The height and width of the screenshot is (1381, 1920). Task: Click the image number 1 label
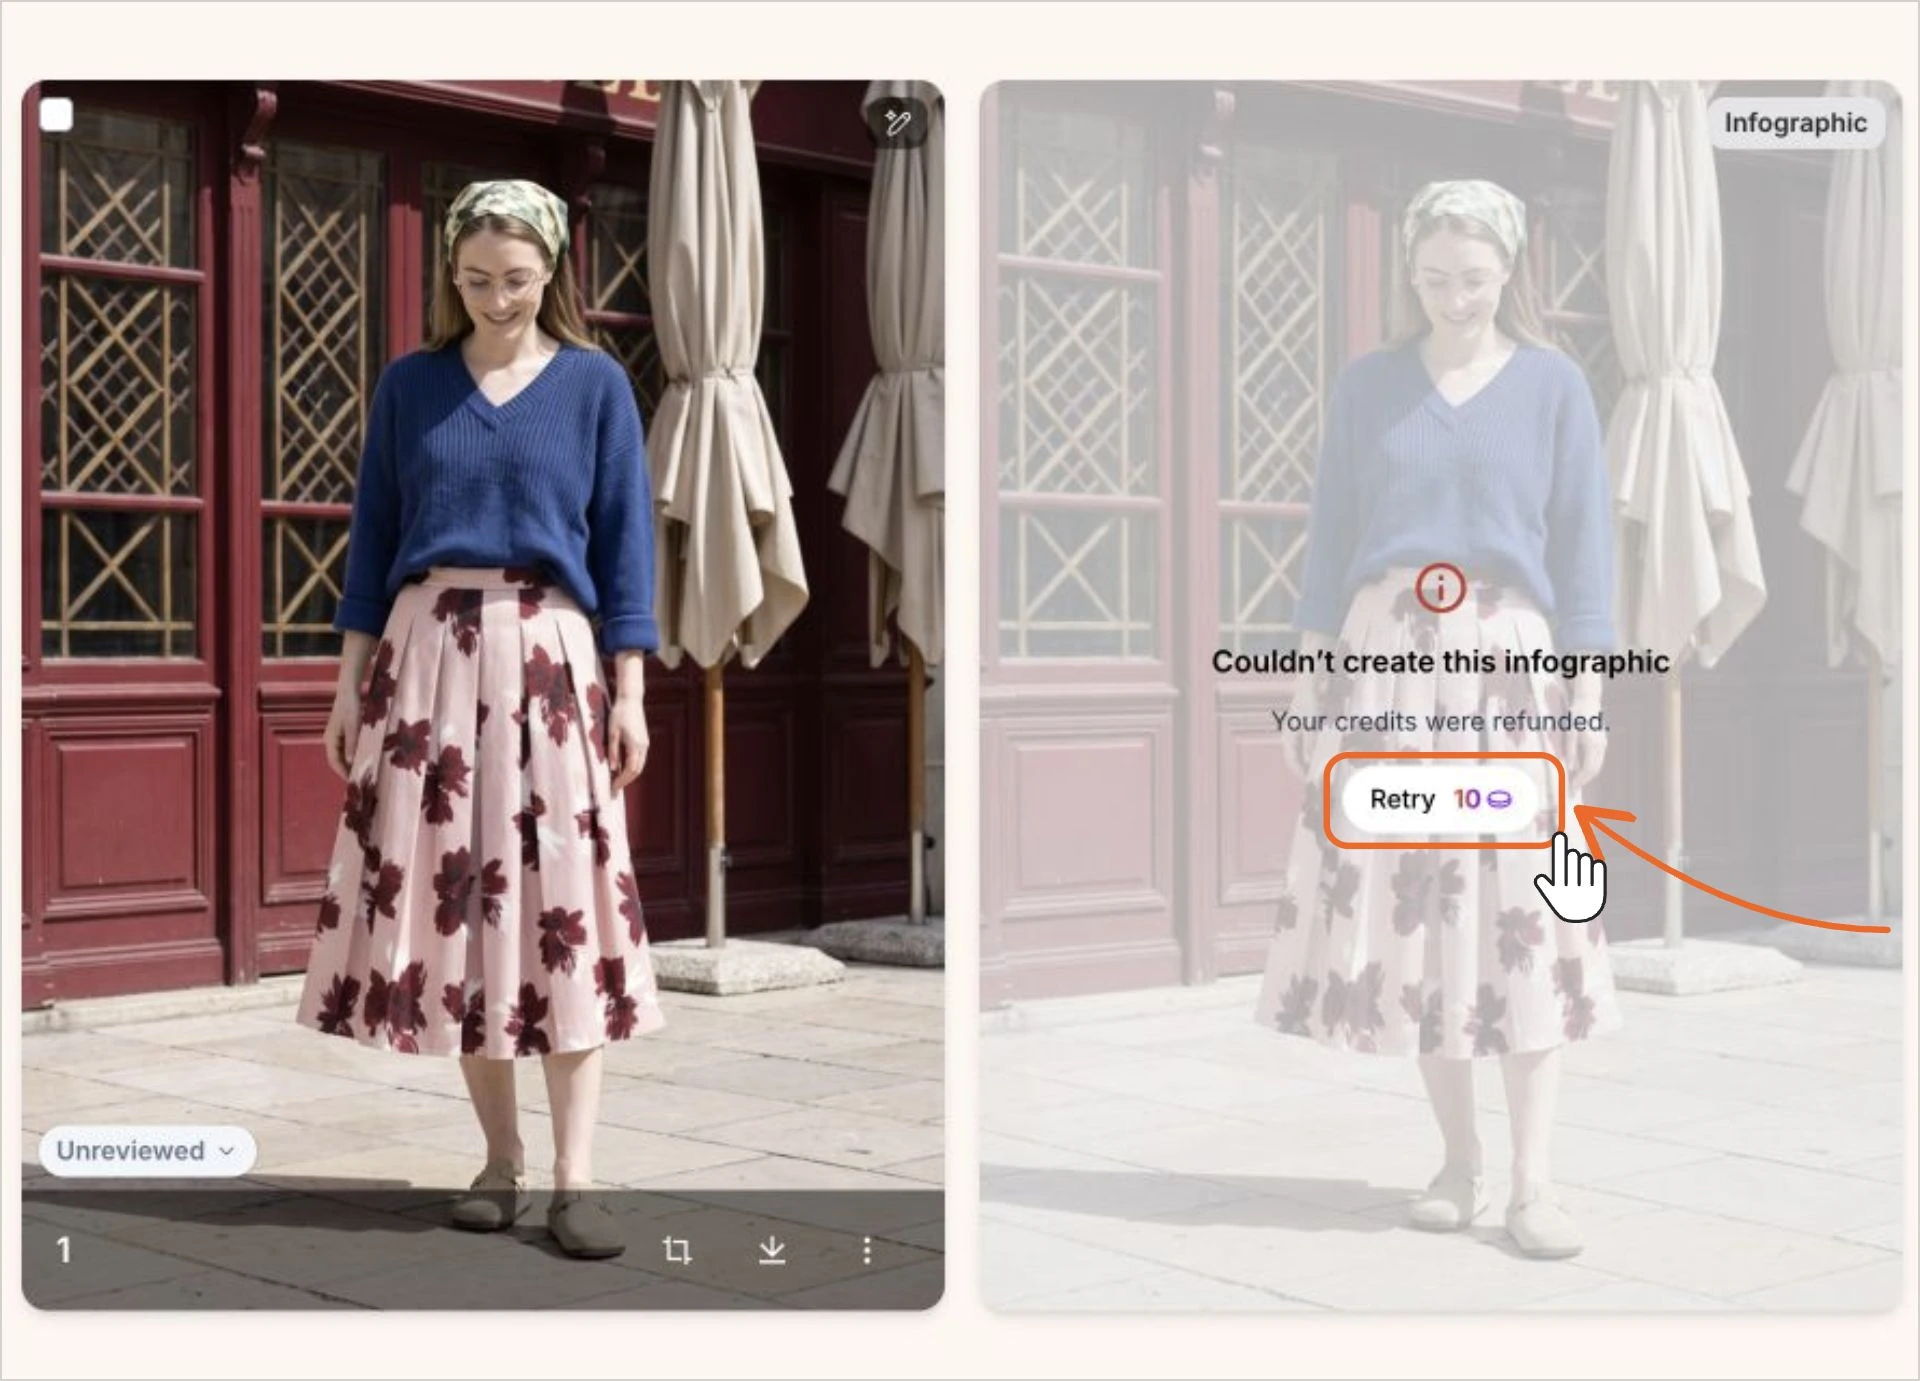pyautogui.click(x=64, y=1250)
